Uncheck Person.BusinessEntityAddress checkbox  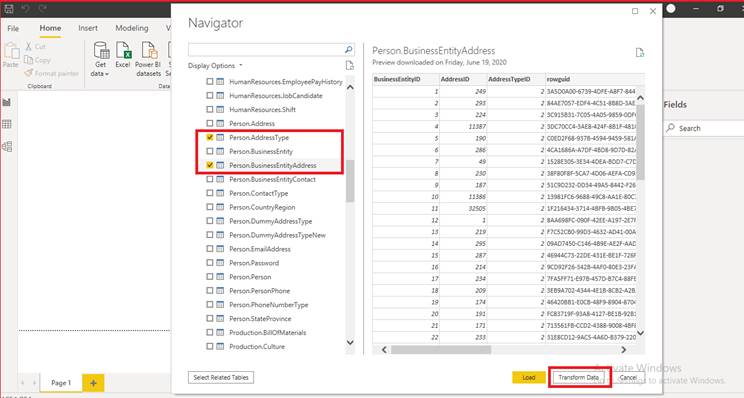(x=210, y=165)
